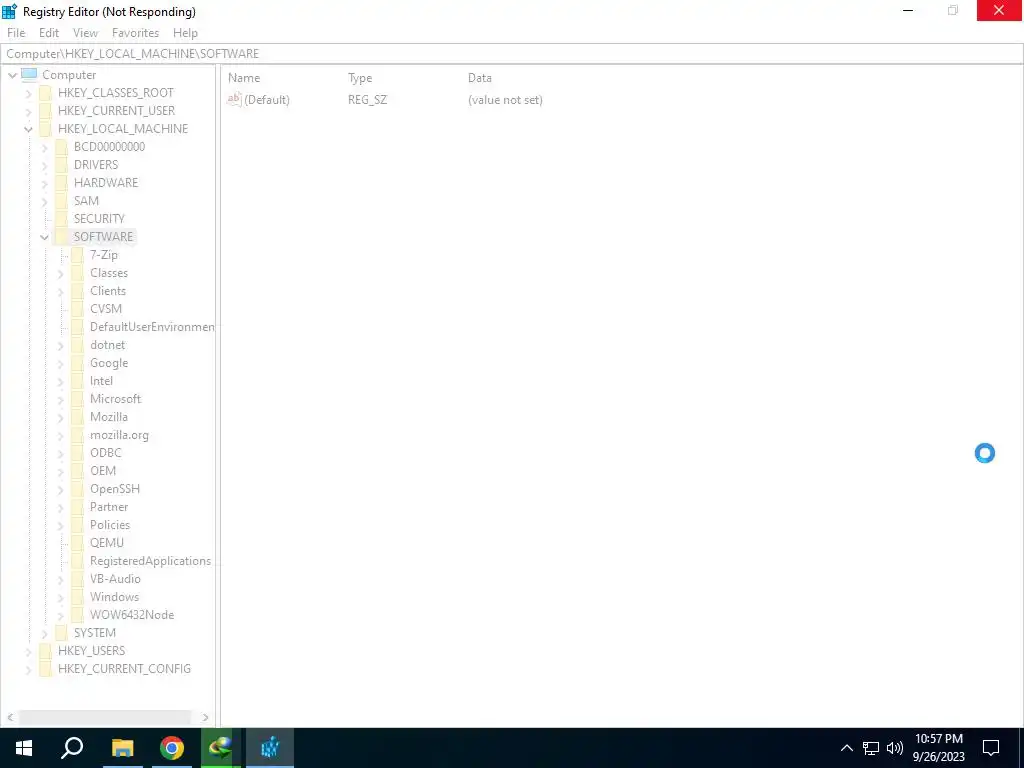Select the Policies key
The height and width of the screenshot is (768, 1024).
click(110, 525)
